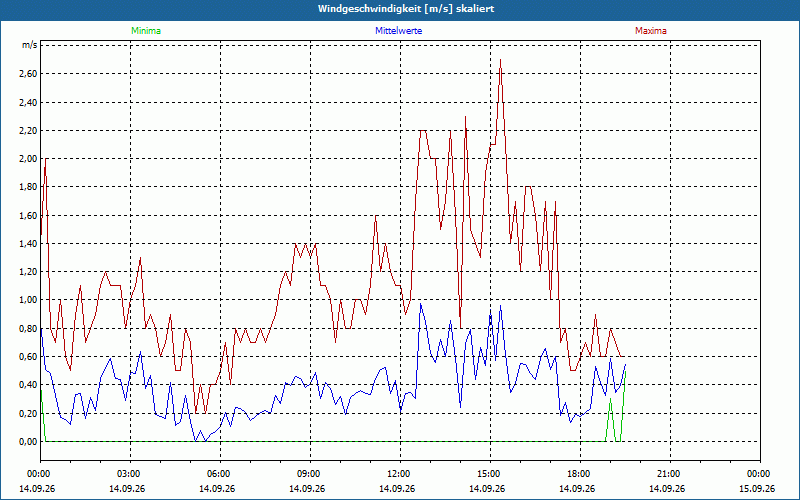
Task: Click the '14.09.26' date below 03:00
Action: click(x=127, y=488)
